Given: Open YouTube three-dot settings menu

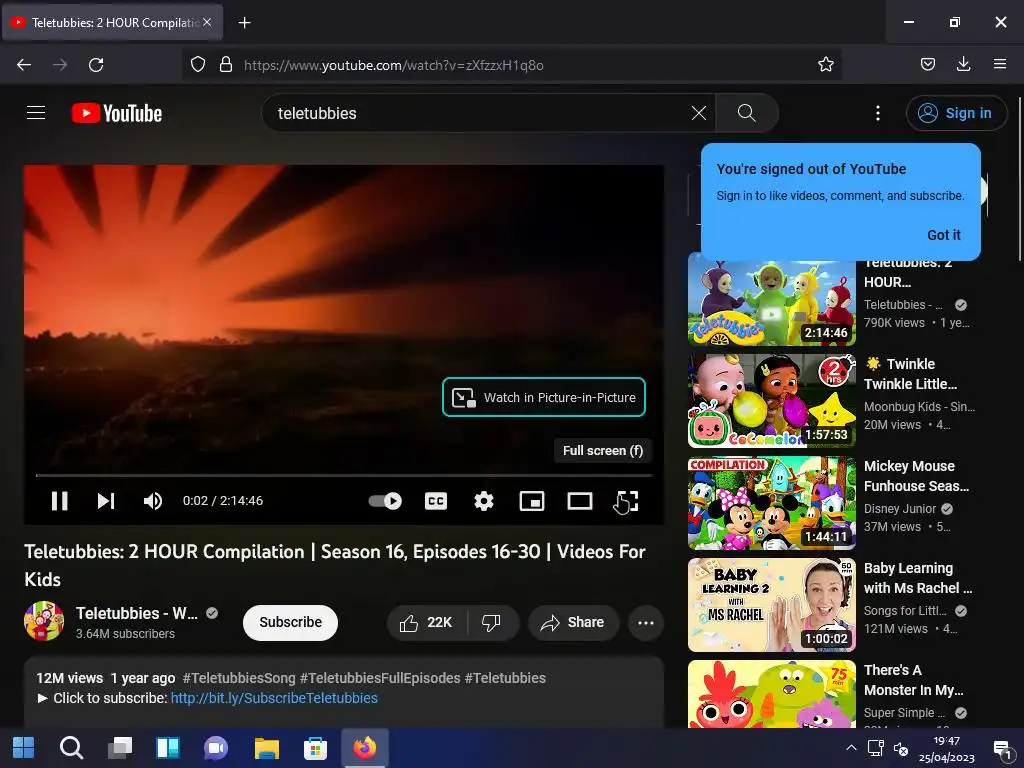Looking at the screenshot, I should 878,113.
